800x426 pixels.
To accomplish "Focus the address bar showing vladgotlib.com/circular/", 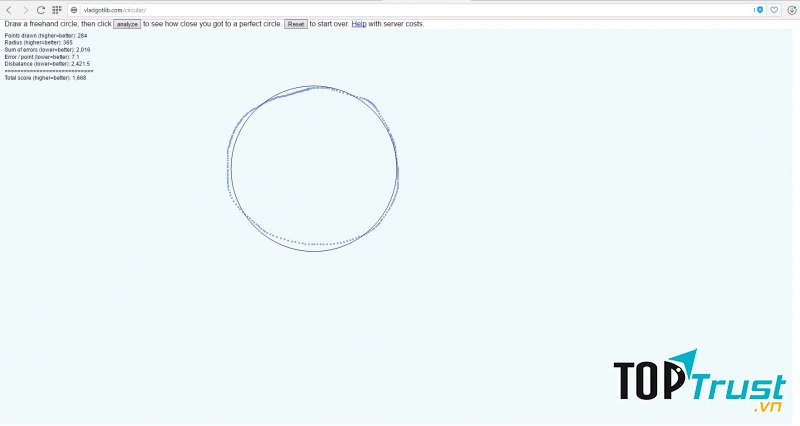I will click(x=416, y=10).
